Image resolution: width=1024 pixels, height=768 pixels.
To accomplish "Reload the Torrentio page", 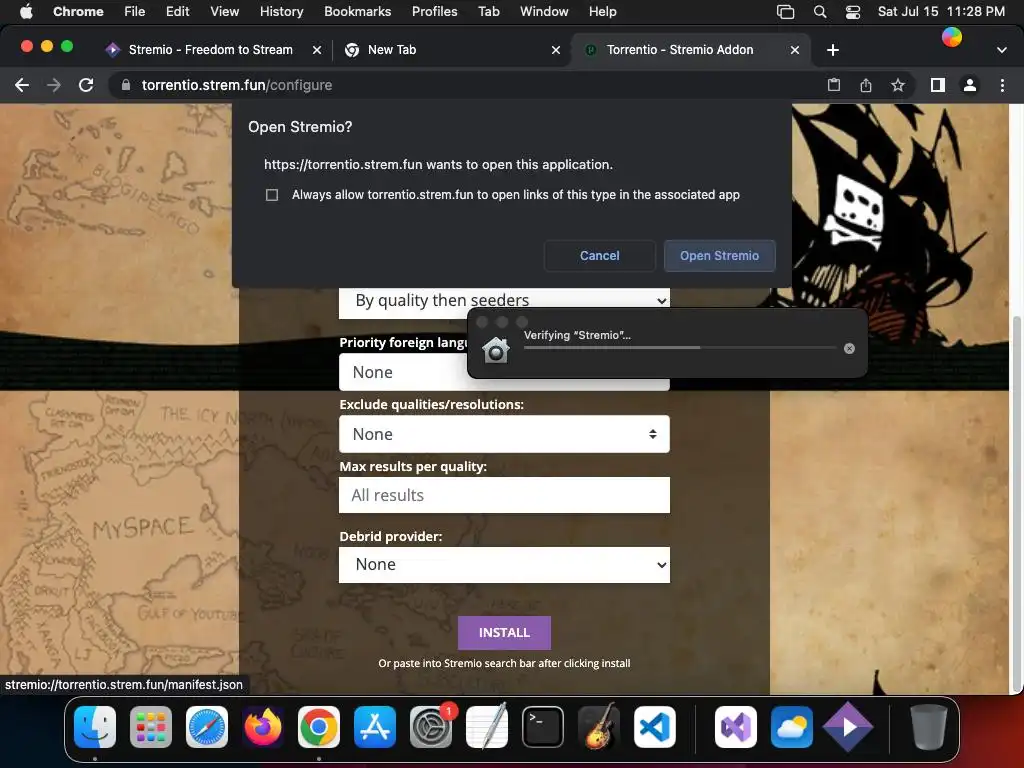I will [x=86, y=85].
